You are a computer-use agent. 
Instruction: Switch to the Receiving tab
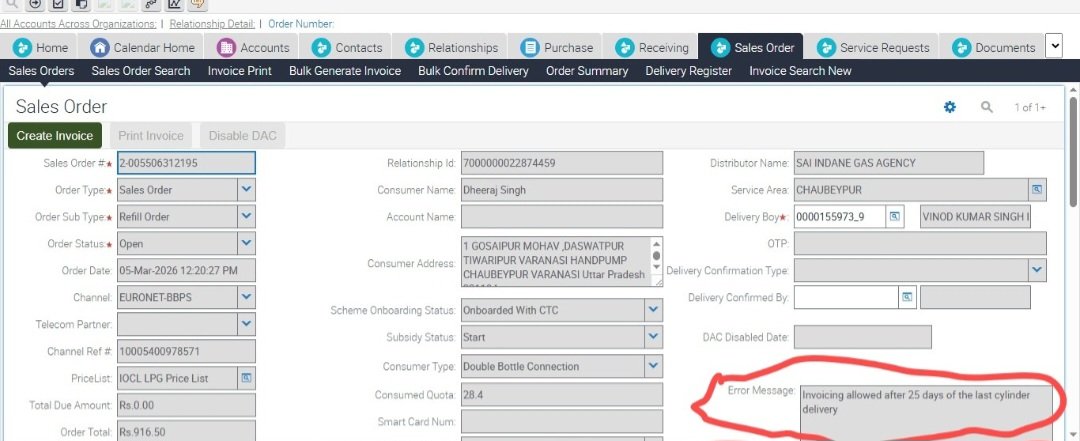(652, 48)
